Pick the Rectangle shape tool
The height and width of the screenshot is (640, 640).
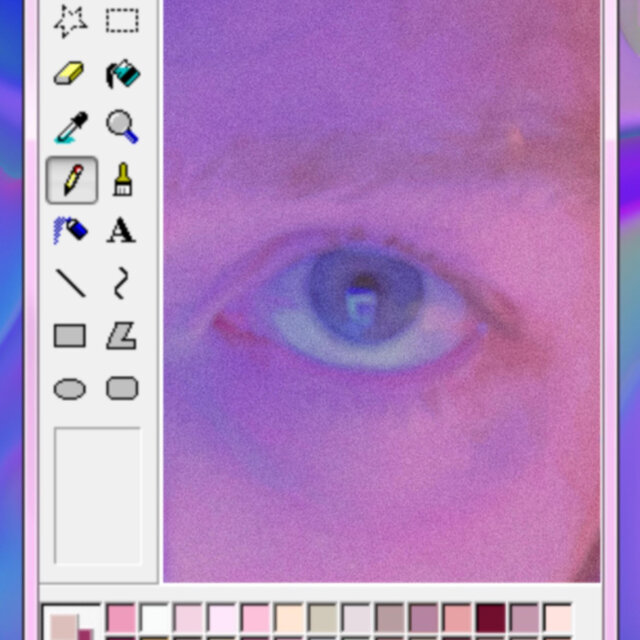(70, 336)
